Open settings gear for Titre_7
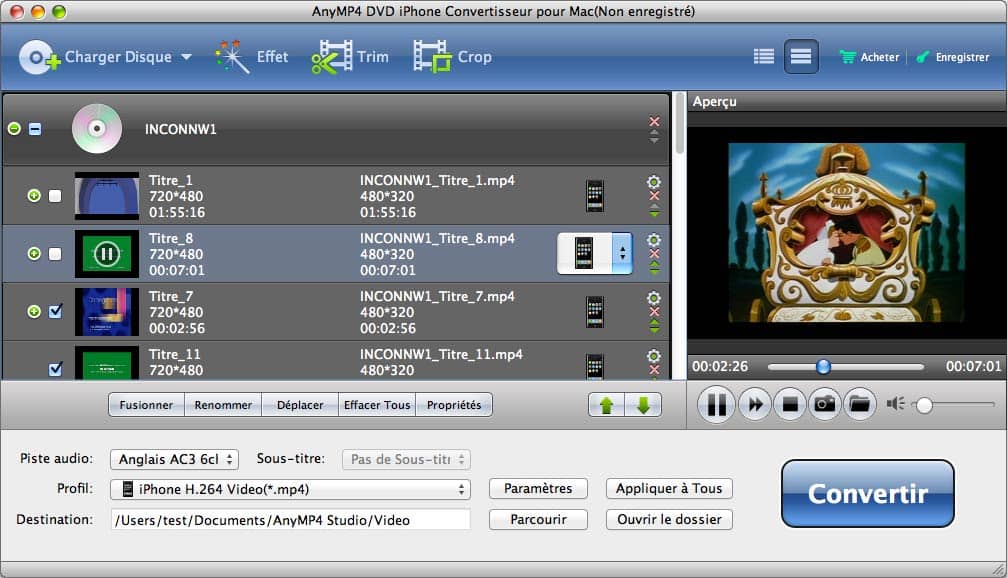1007x578 pixels. pyautogui.click(x=654, y=298)
